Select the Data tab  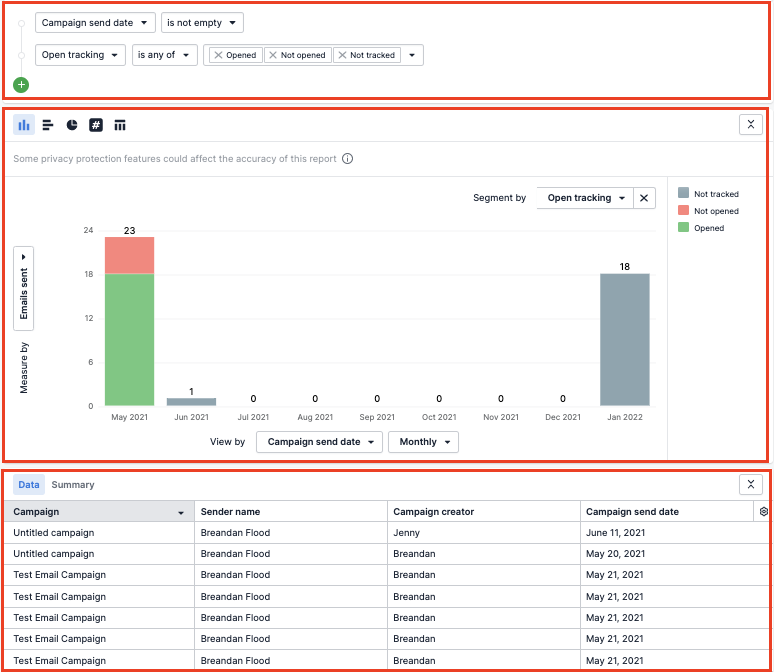[x=29, y=485]
